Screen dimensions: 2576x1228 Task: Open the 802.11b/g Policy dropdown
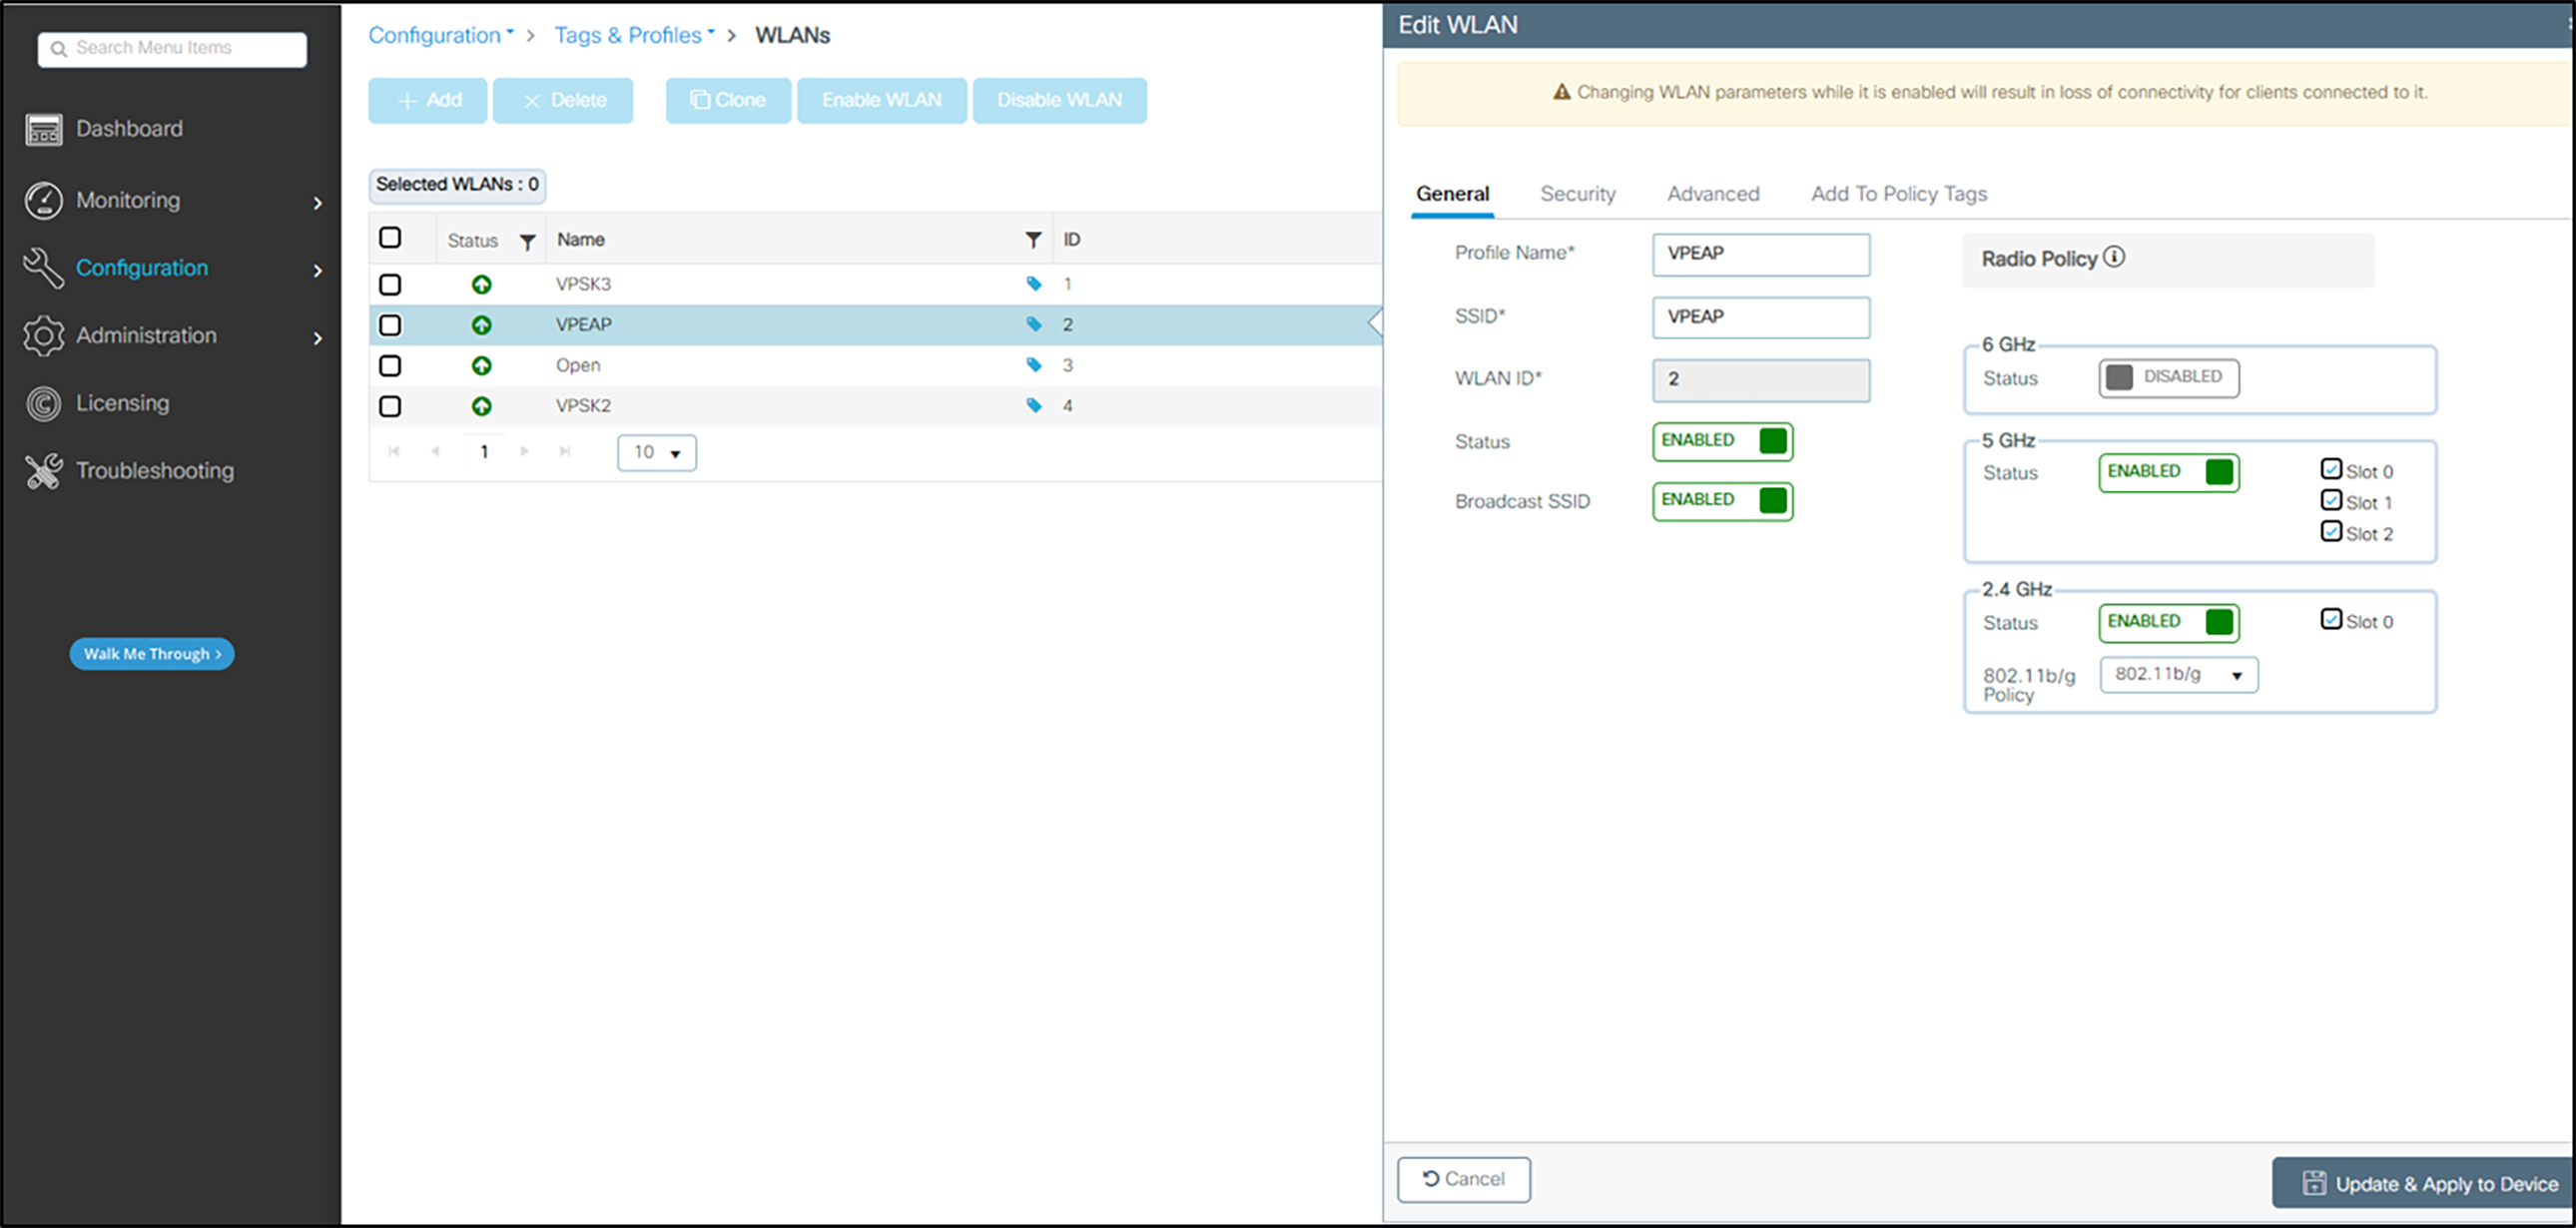(2178, 675)
